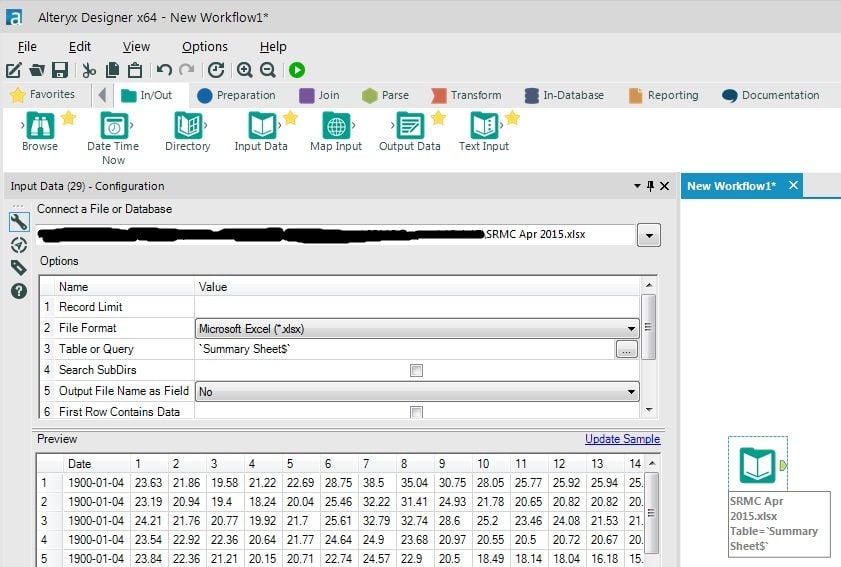The width and height of the screenshot is (841, 567).
Task: Switch to the In-Database tool category
Action: (x=564, y=95)
